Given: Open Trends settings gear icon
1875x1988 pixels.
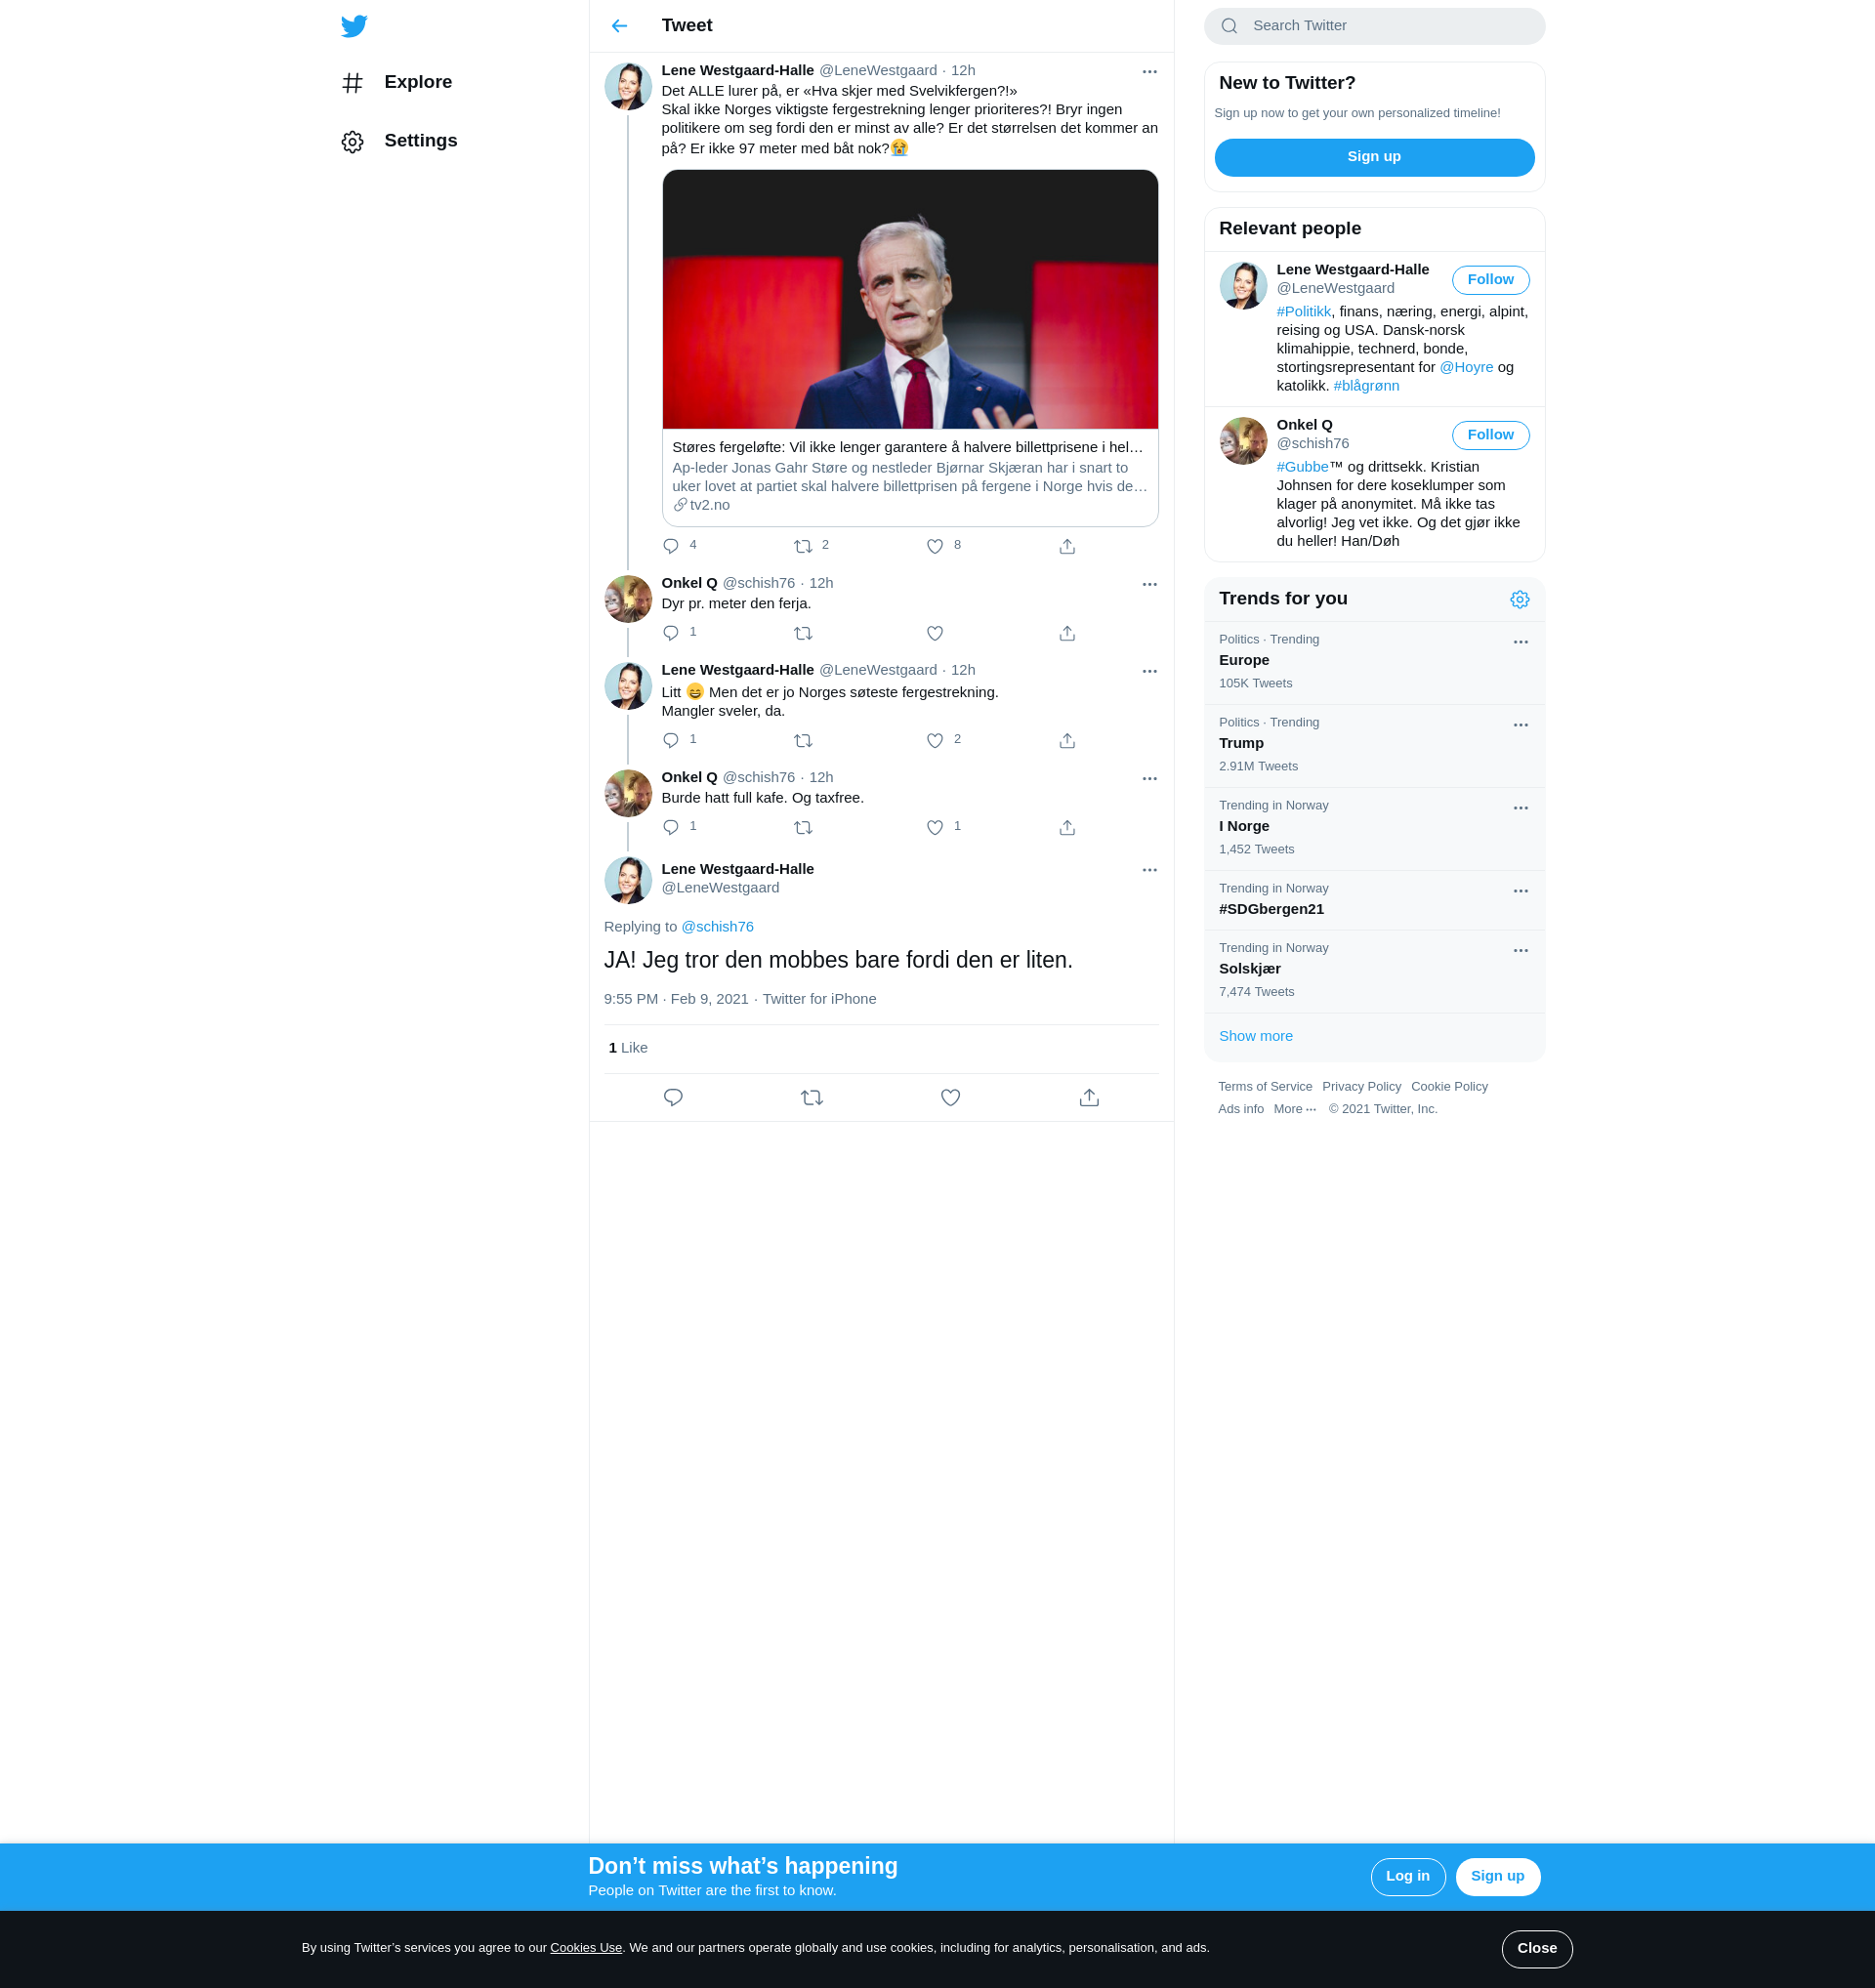Looking at the screenshot, I should tap(1519, 599).
